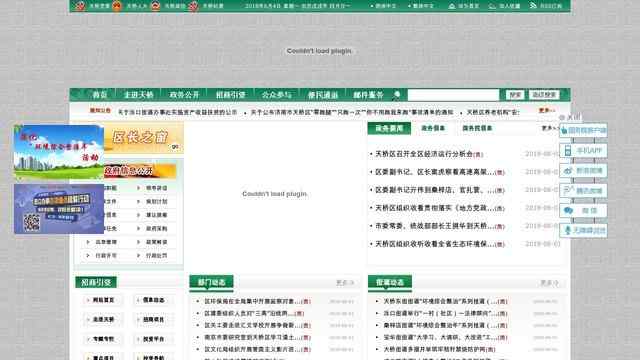This screenshot has height=360, width=640.
Task: Open 规划计划 in government info list
Action: pyautogui.click(x=156, y=201)
